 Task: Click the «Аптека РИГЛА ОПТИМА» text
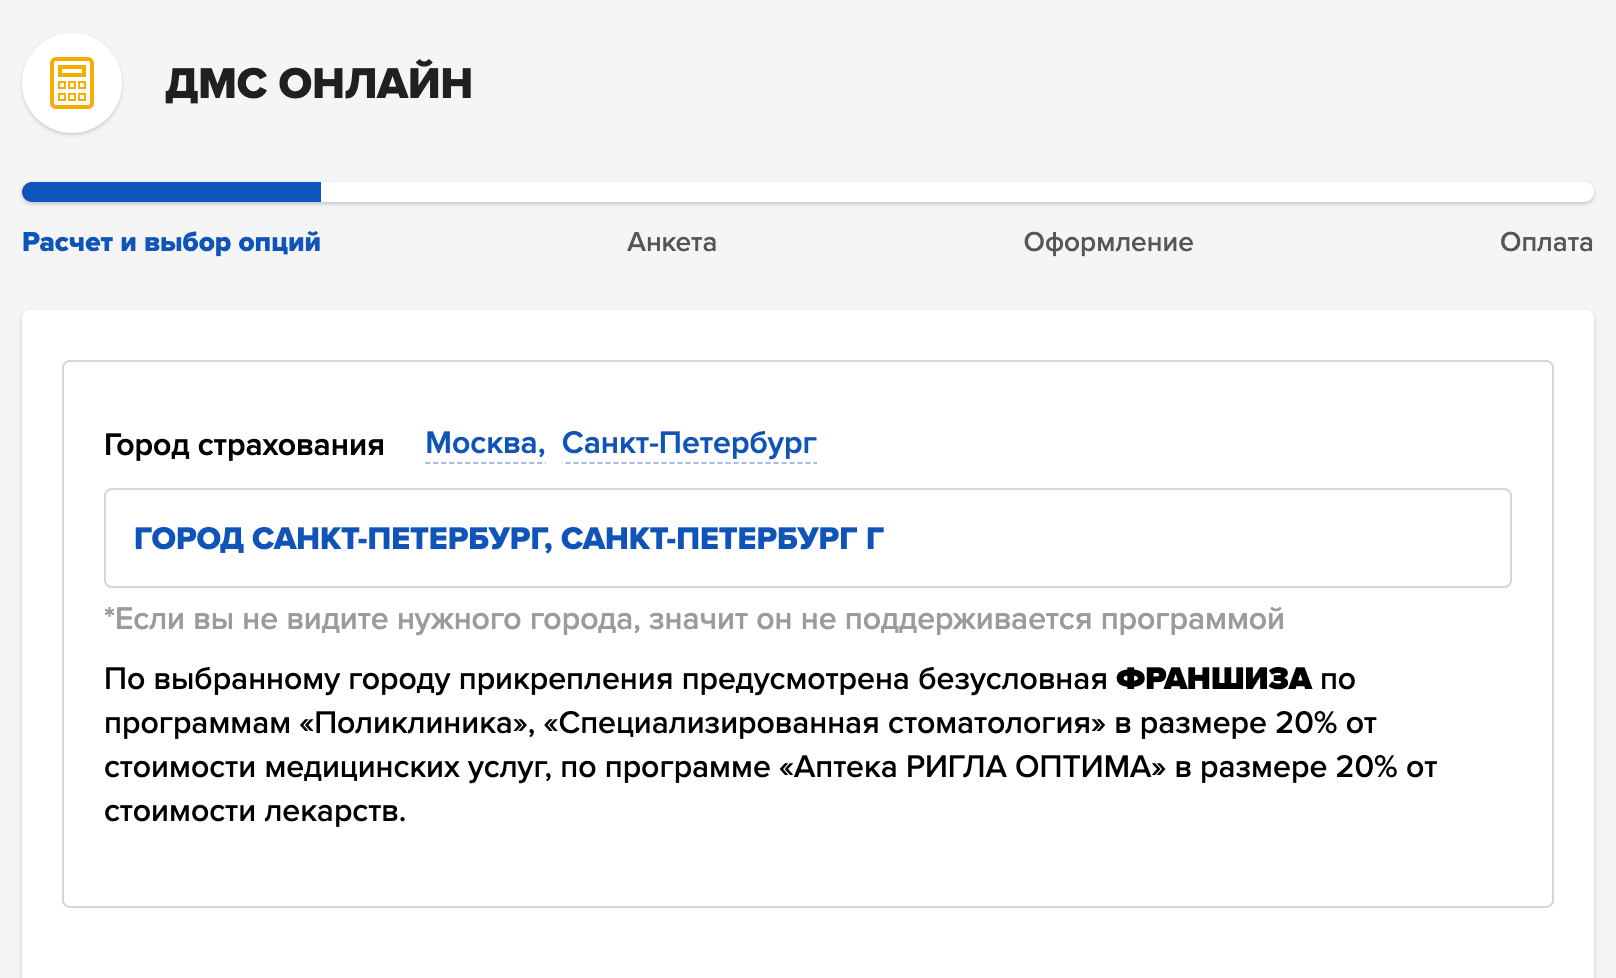(972, 767)
